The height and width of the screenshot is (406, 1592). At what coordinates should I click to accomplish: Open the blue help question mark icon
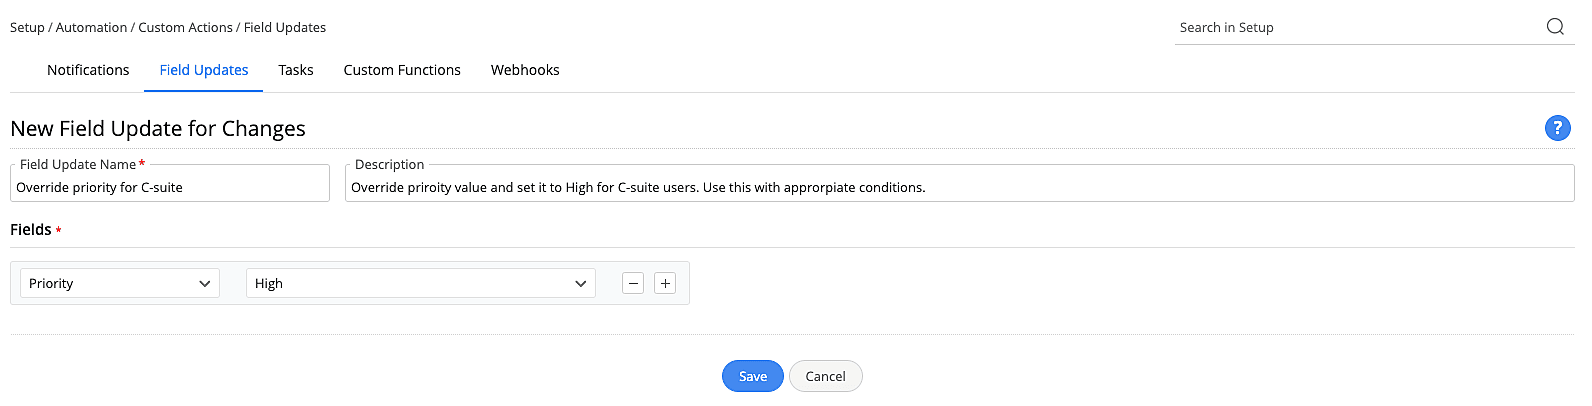pyautogui.click(x=1557, y=128)
